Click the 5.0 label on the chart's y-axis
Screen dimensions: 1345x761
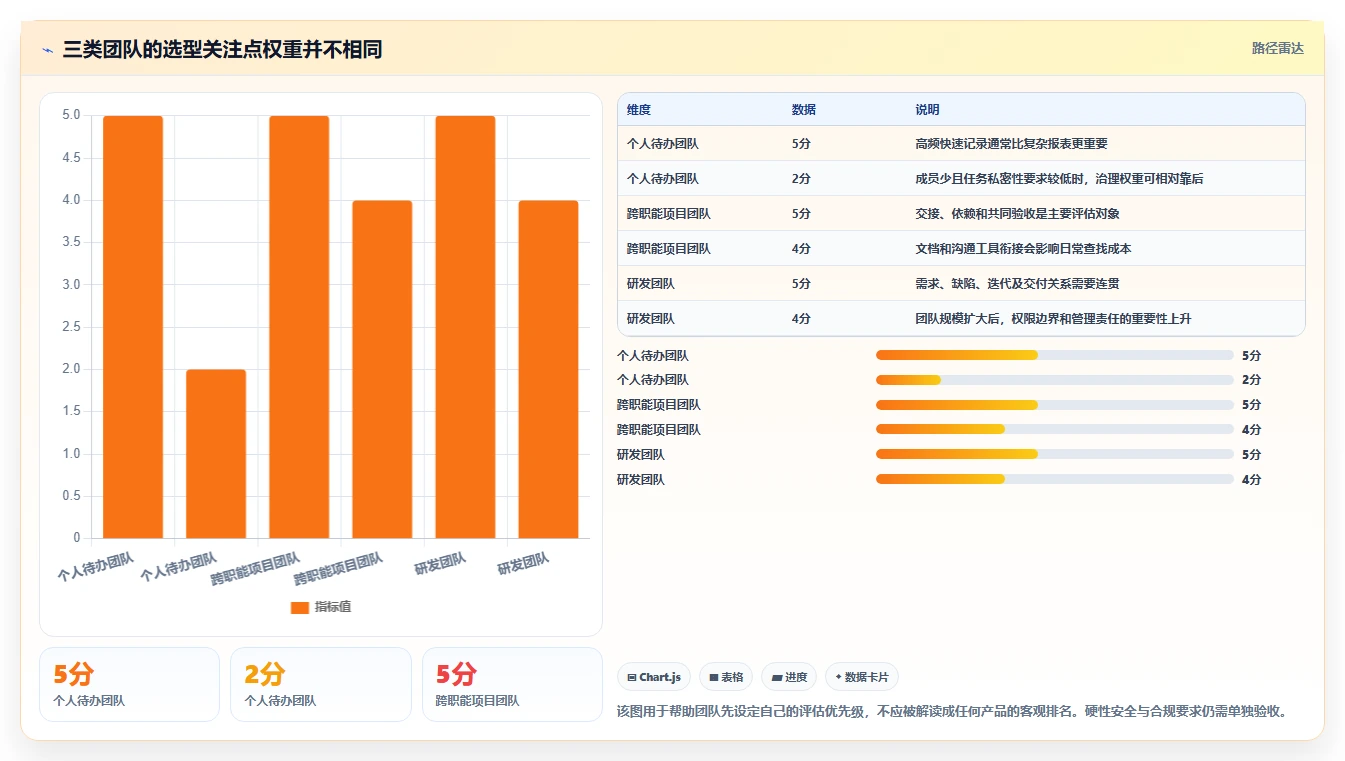click(x=71, y=115)
